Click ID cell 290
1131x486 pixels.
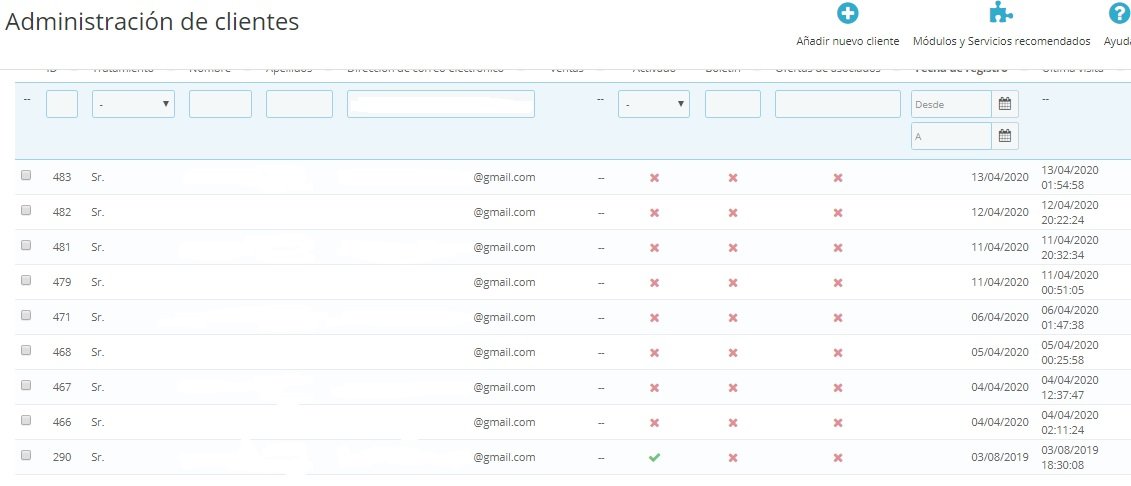click(62, 457)
